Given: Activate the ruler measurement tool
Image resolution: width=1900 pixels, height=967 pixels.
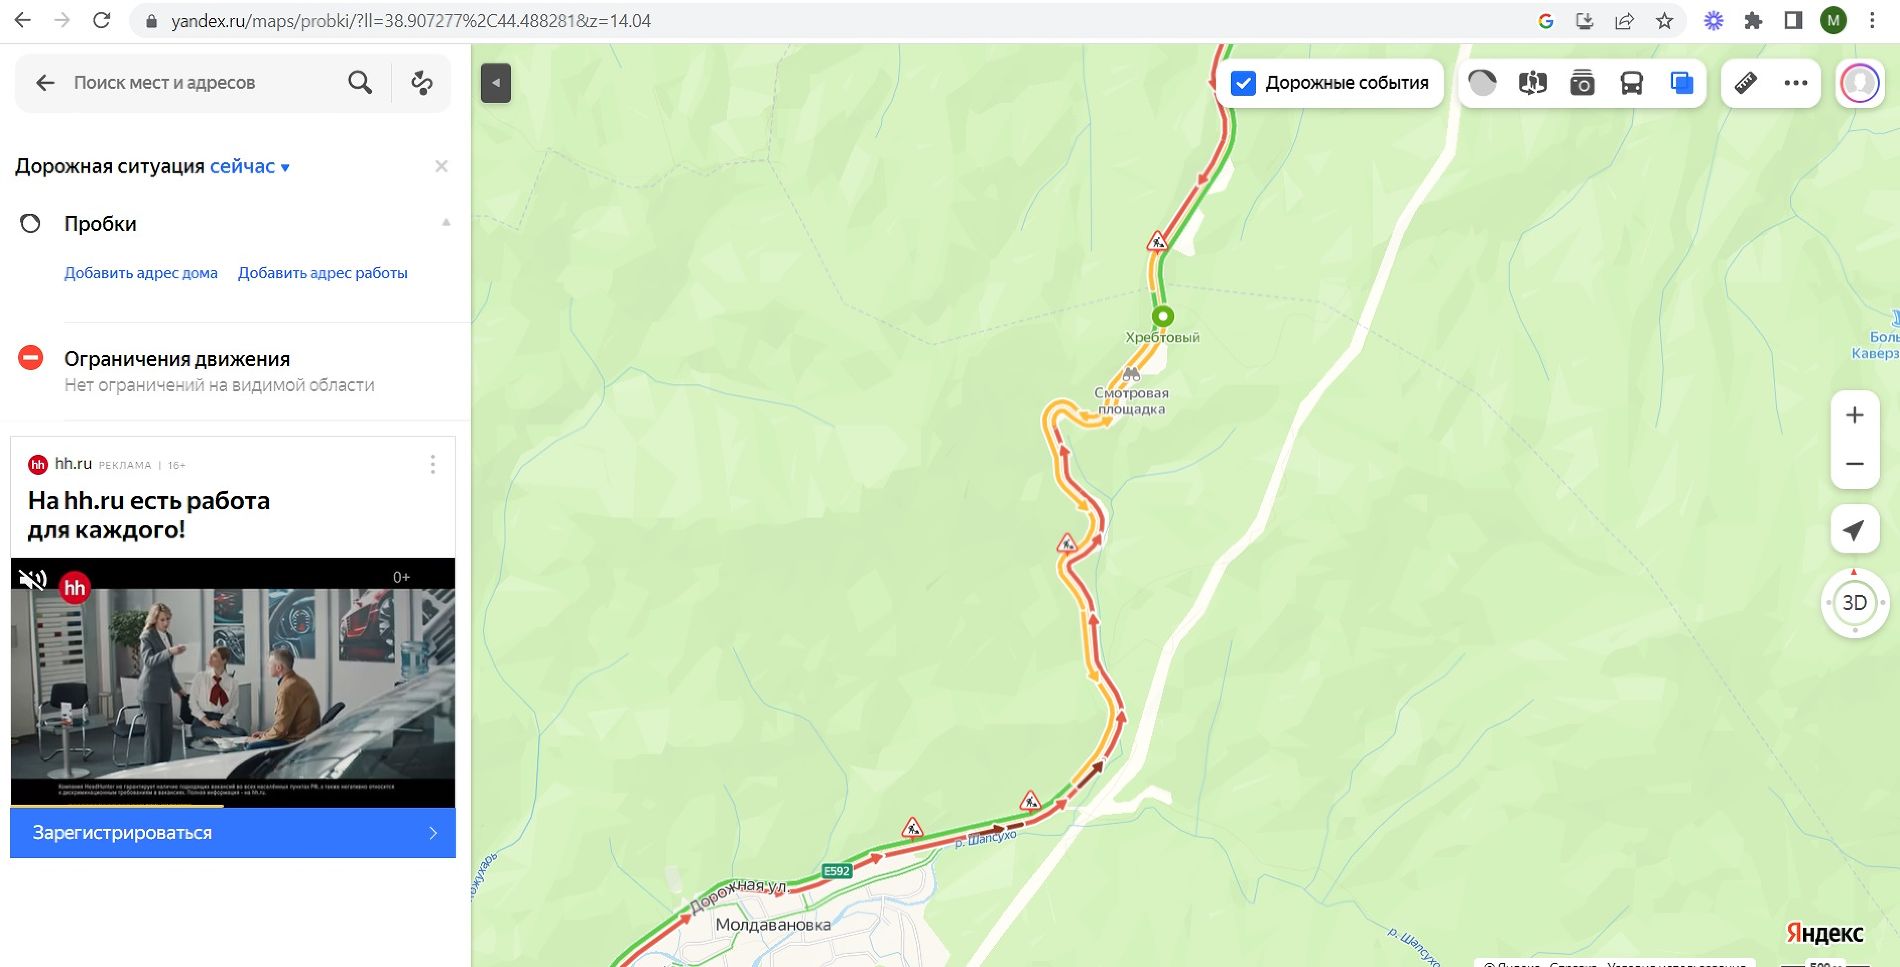Looking at the screenshot, I should (x=1746, y=83).
